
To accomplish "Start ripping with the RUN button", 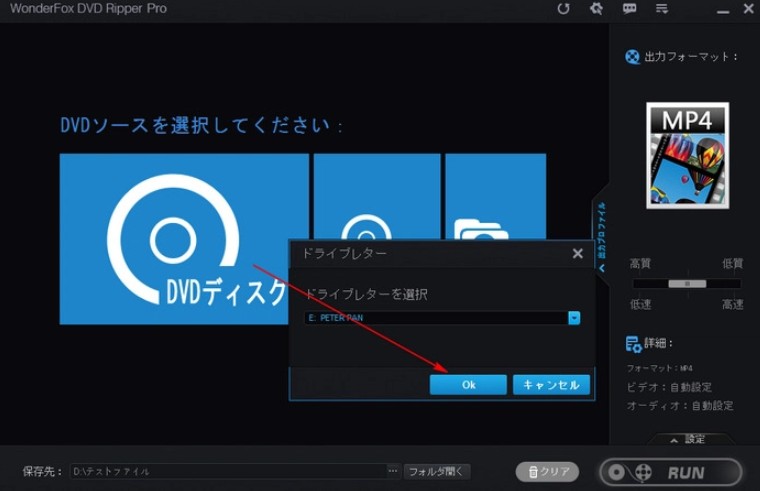I will click(671, 472).
